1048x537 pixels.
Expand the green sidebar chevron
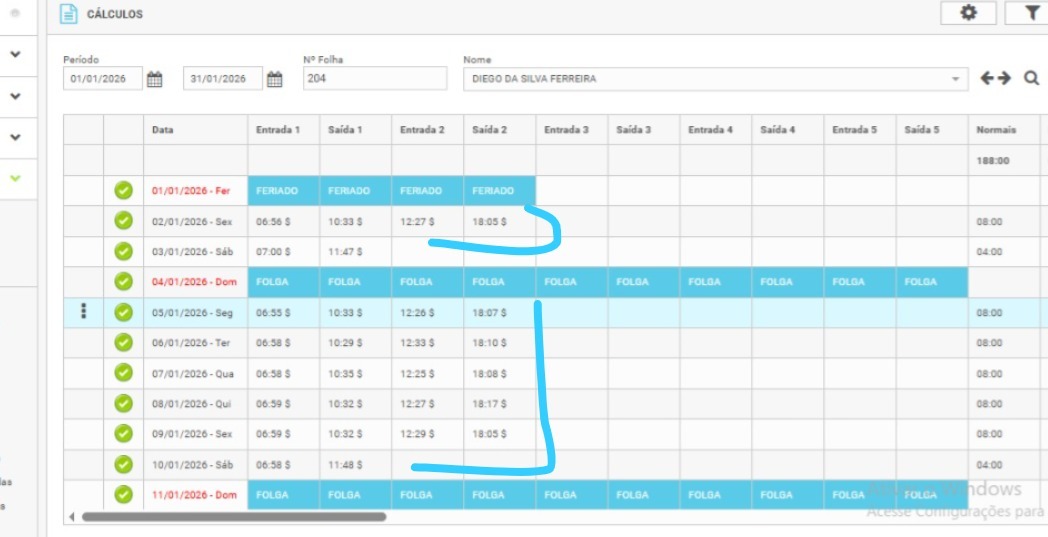click(15, 177)
